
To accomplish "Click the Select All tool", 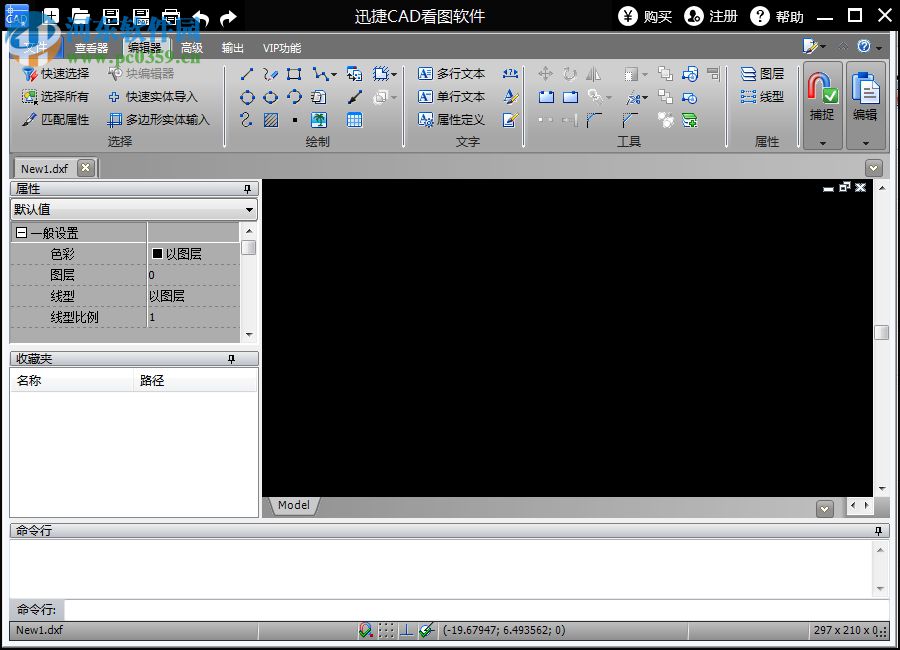I will 56,97.
